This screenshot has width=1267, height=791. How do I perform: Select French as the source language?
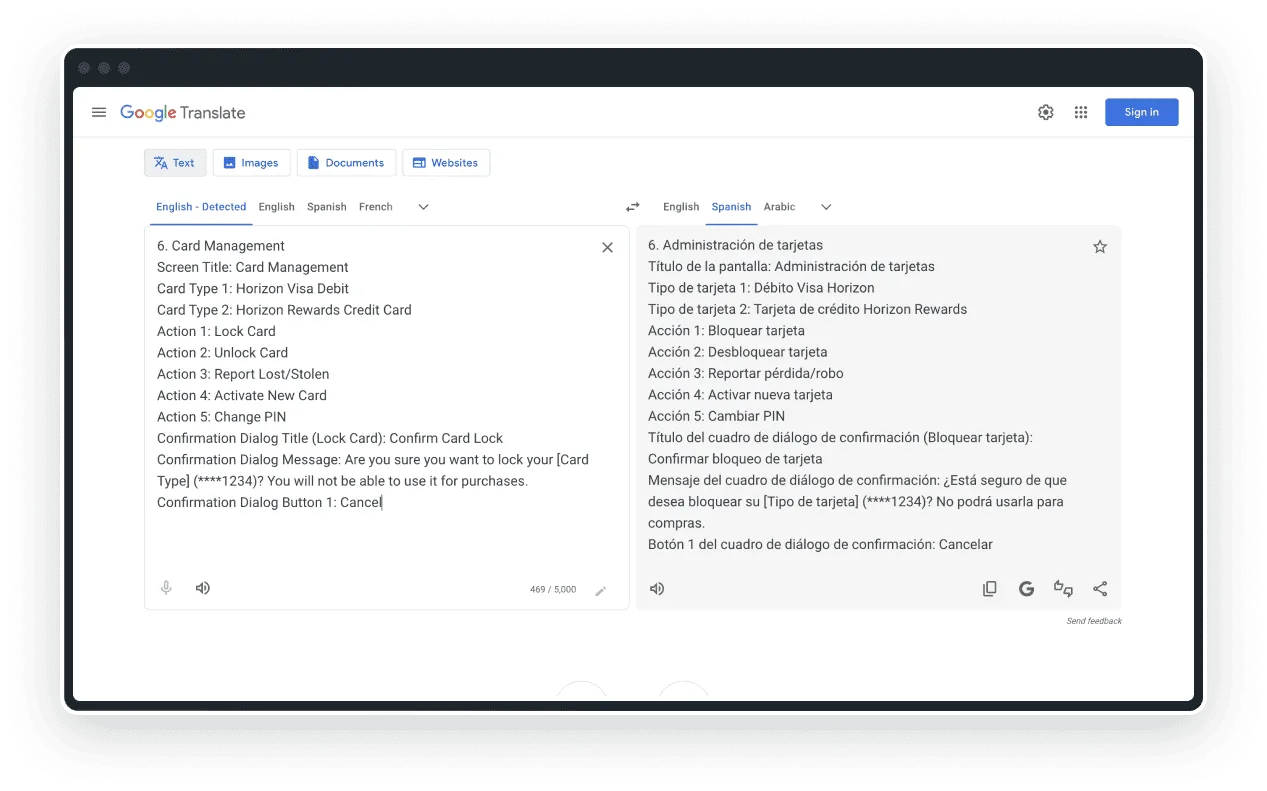[375, 207]
